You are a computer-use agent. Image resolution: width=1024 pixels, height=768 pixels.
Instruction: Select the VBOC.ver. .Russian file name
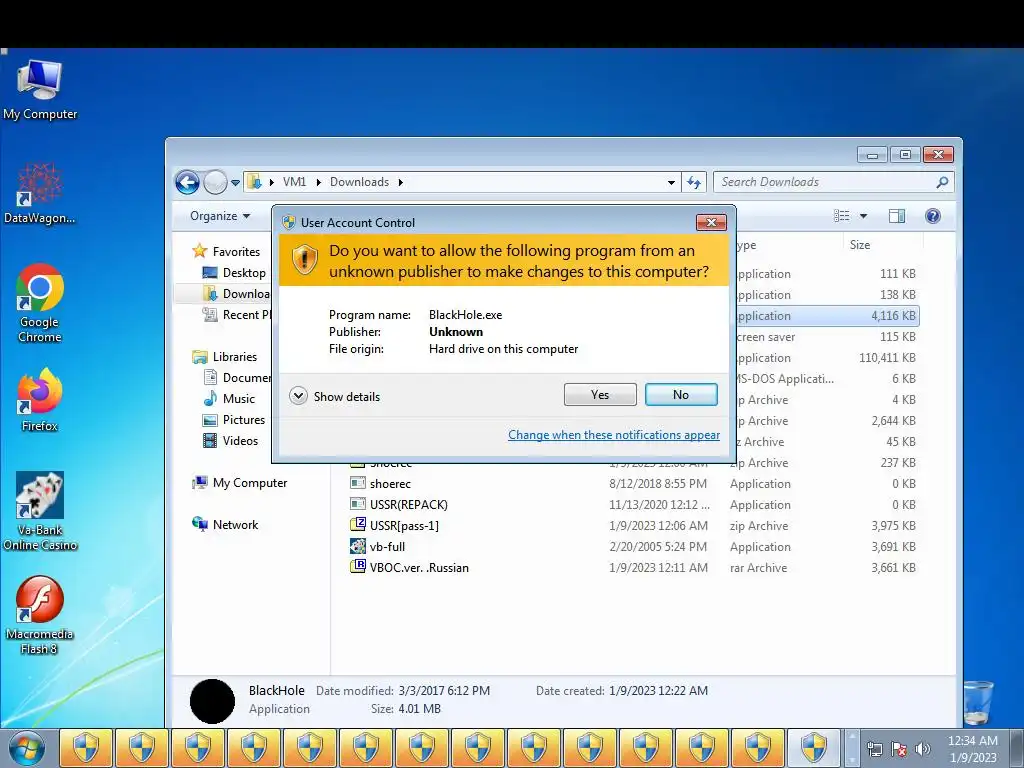point(419,568)
